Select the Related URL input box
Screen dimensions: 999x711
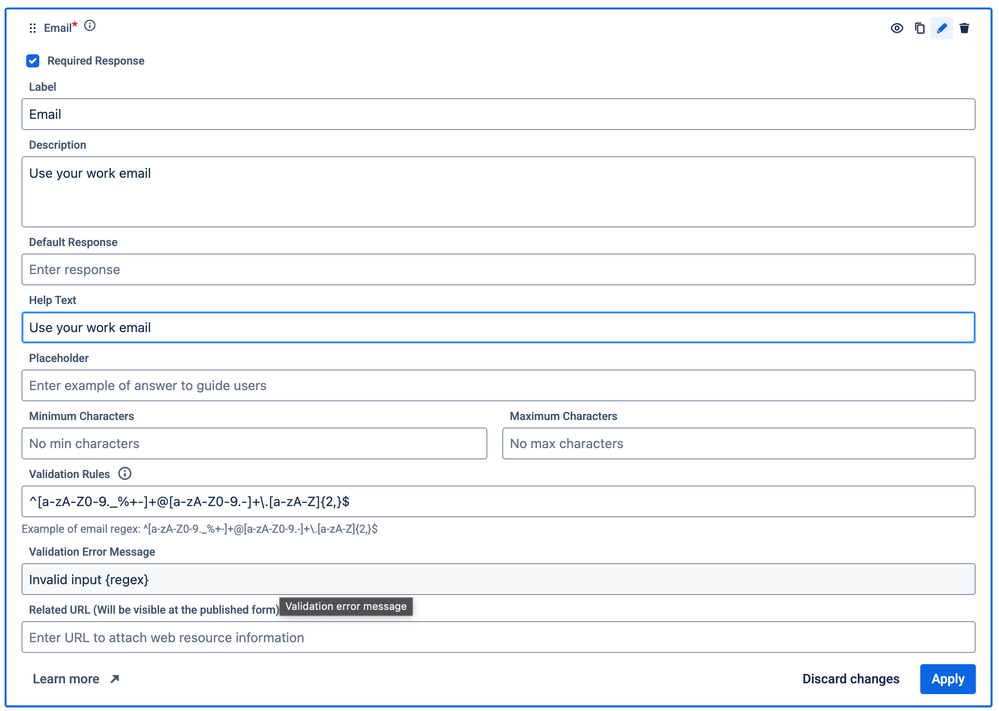click(x=498, y=637)
